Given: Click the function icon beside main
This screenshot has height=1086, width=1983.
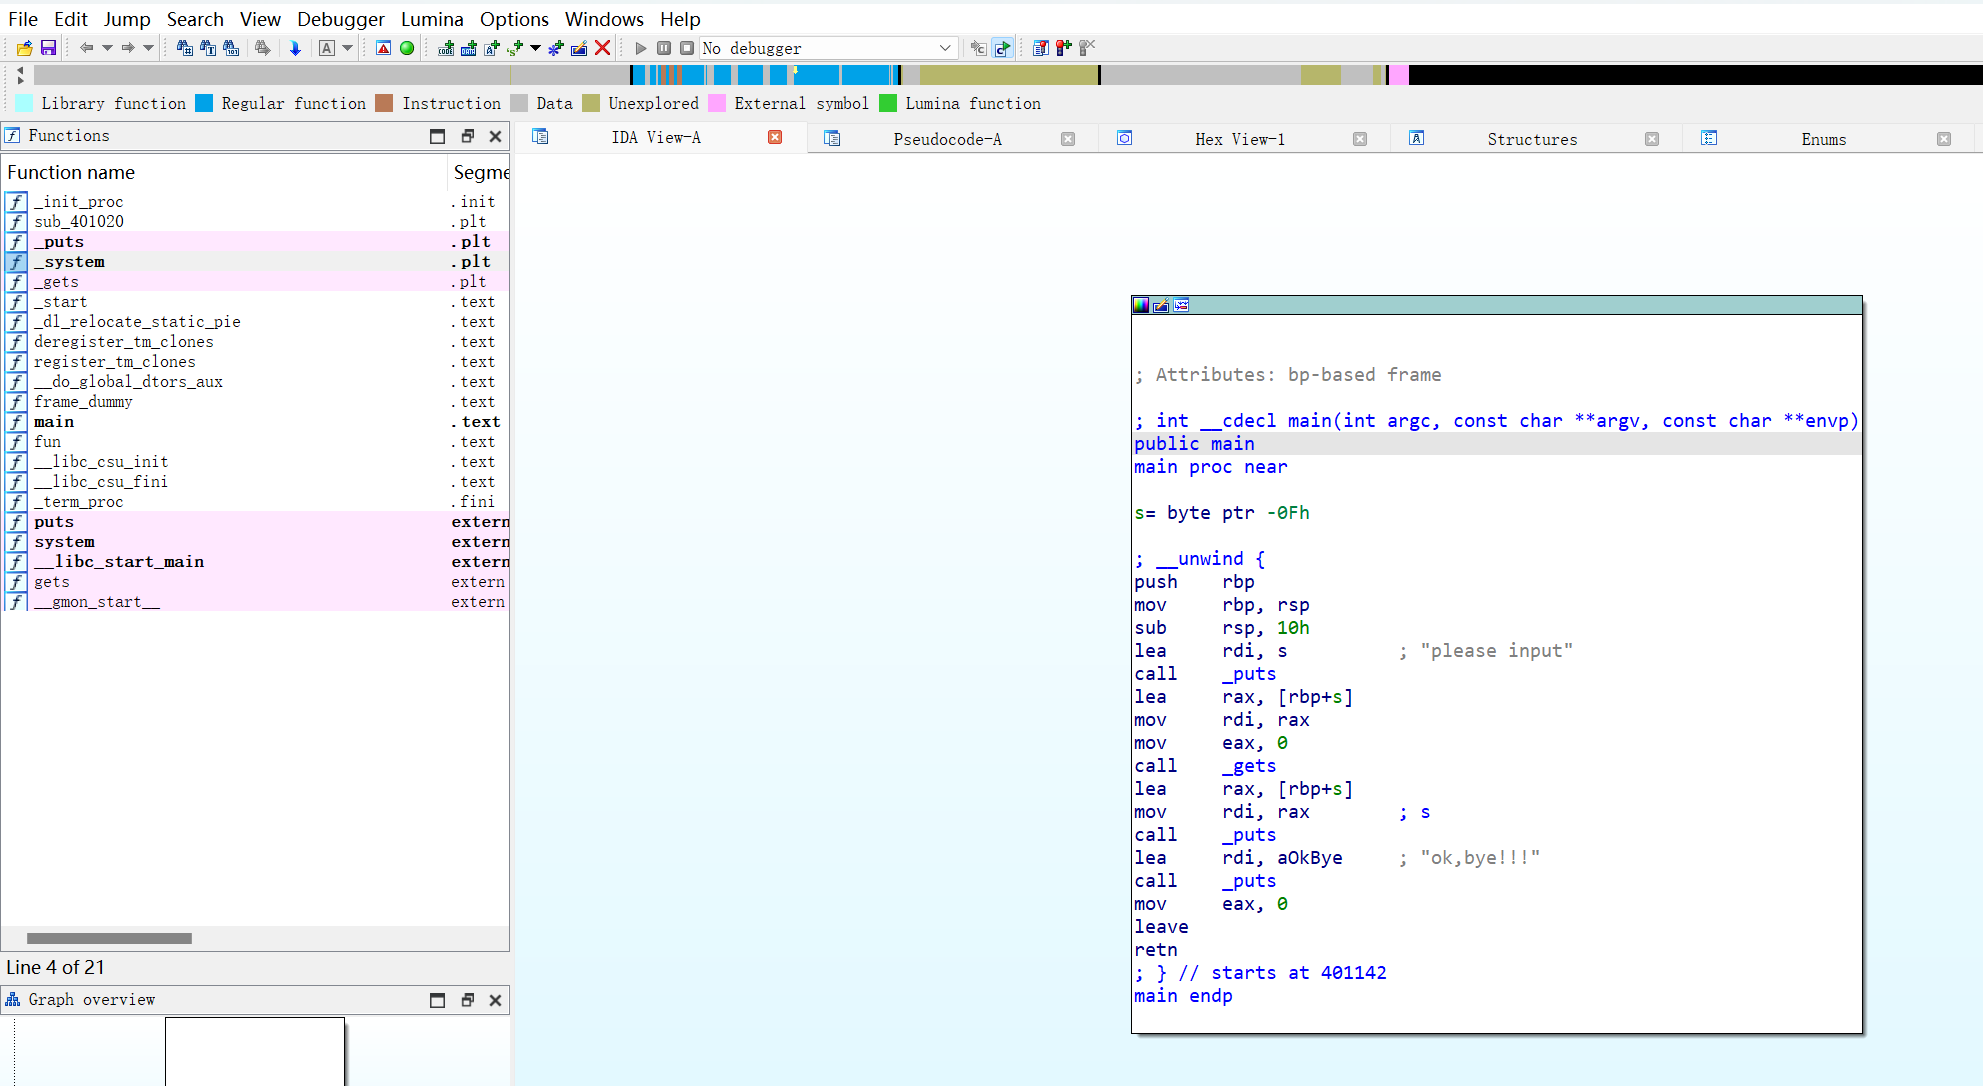Looking at the screenshot, I should [16, 422].
